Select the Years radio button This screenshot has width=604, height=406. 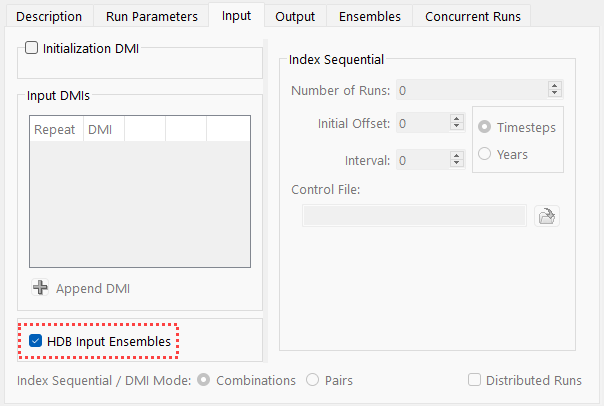pyautogui.click(x=485, y=154)
